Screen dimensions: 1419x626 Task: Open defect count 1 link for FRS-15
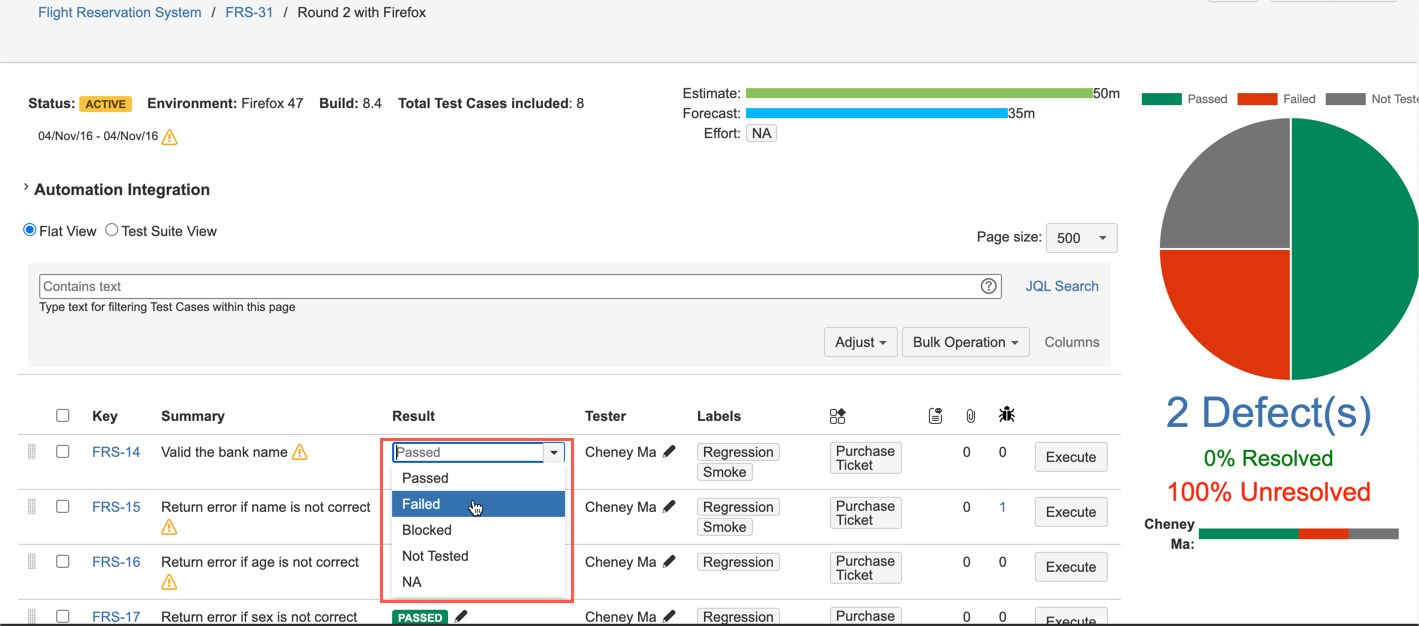[1003, 507]
